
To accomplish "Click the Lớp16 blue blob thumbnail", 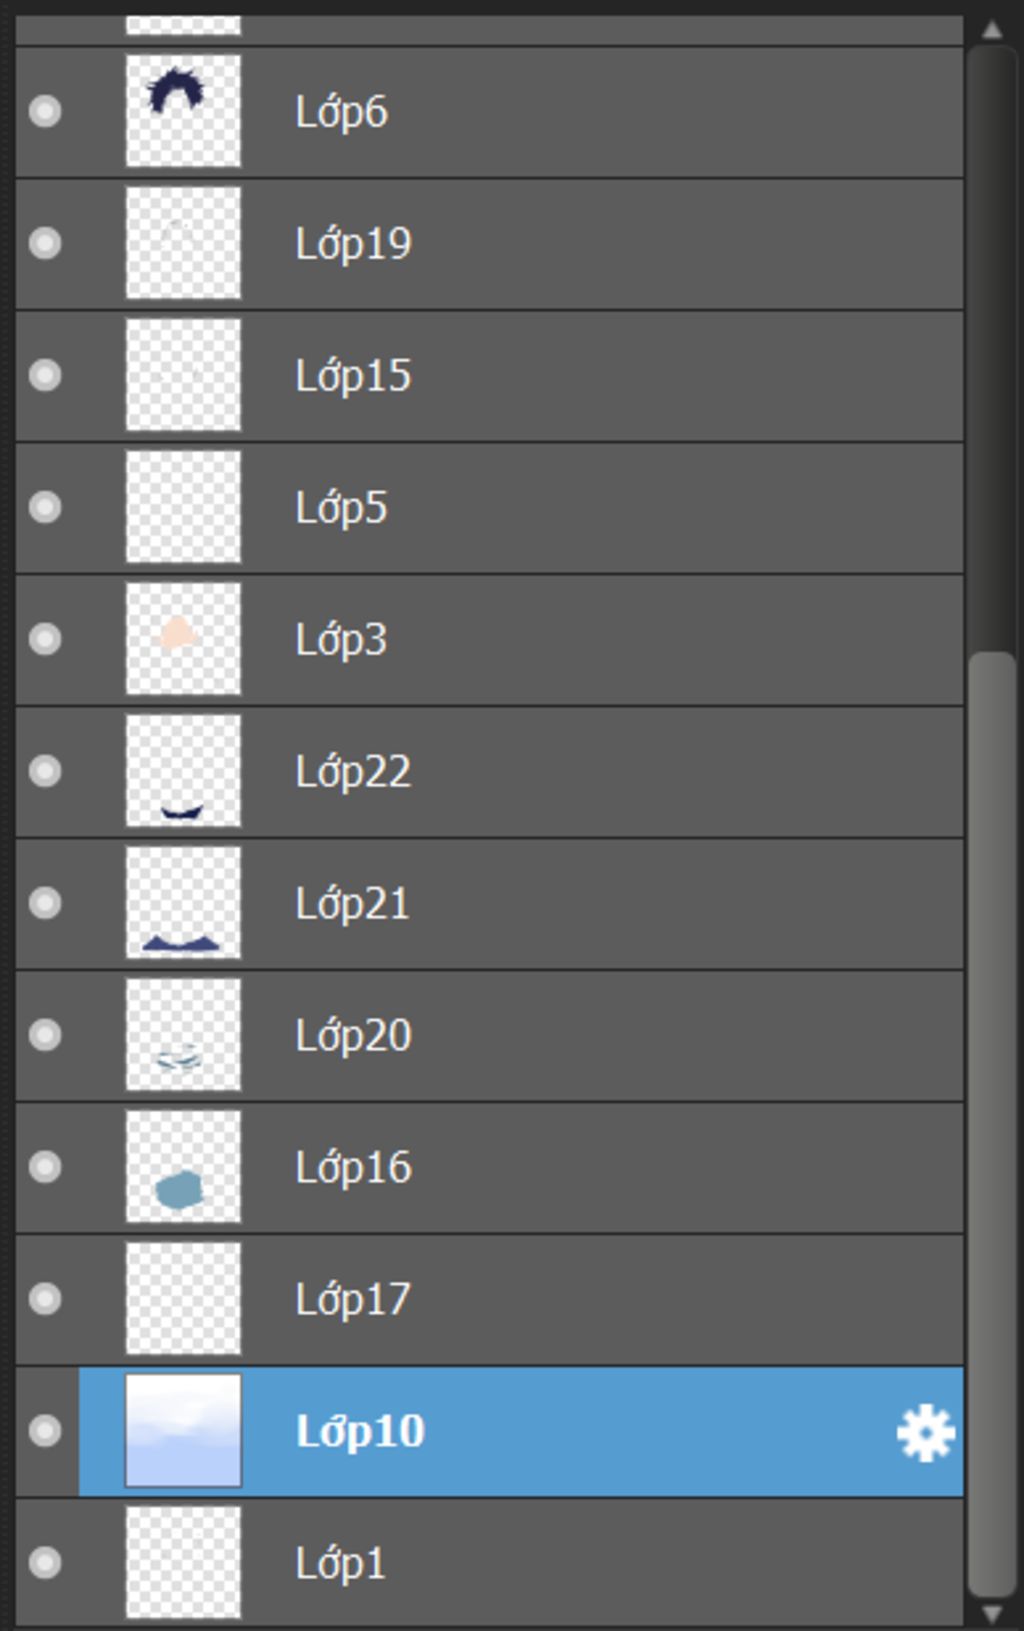I will (183, 1167).
